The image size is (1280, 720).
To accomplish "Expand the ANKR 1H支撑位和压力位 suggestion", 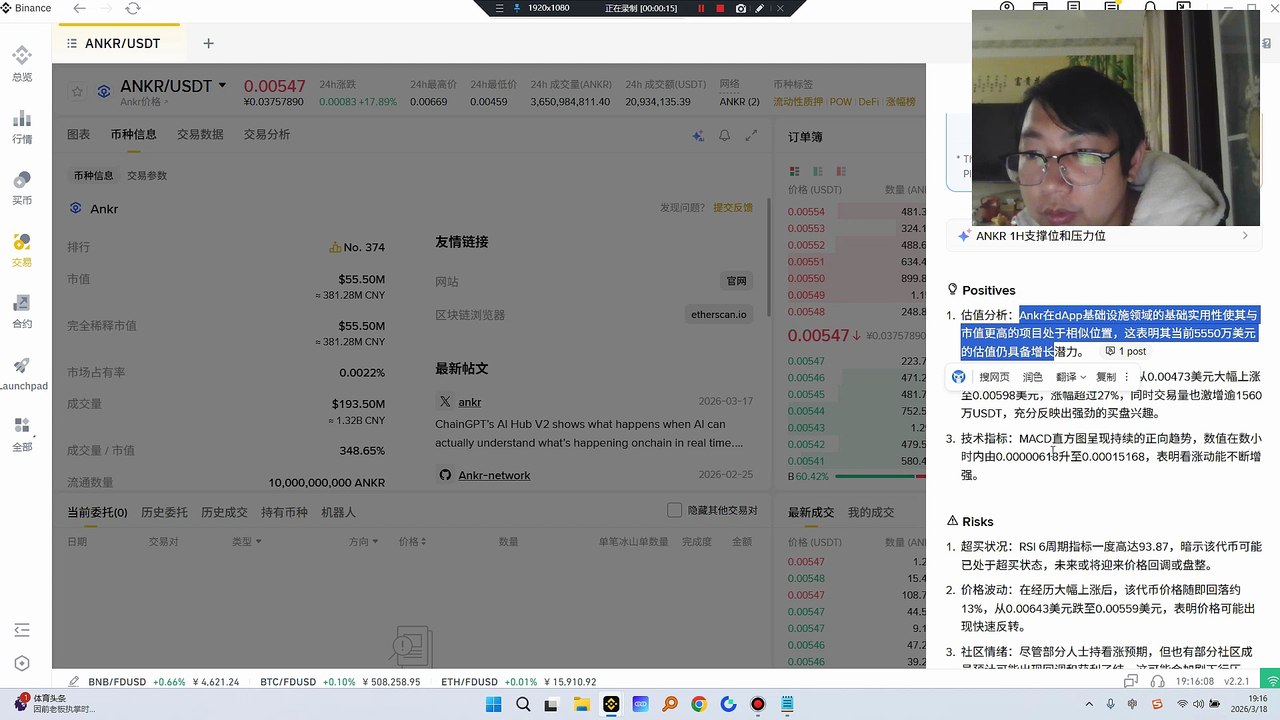I will coord(1105,236).
